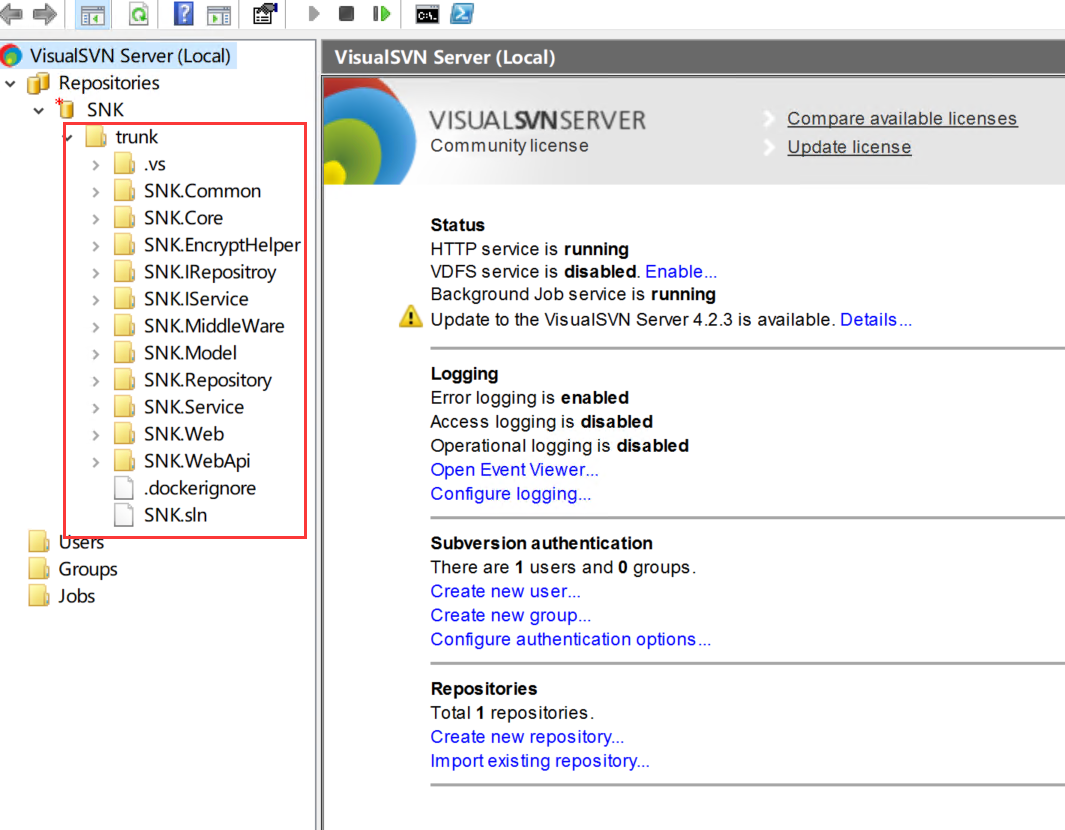The image size is (1065, 830).
Task: Open the PowerShell toolbar icon
Action: [462, 14]
